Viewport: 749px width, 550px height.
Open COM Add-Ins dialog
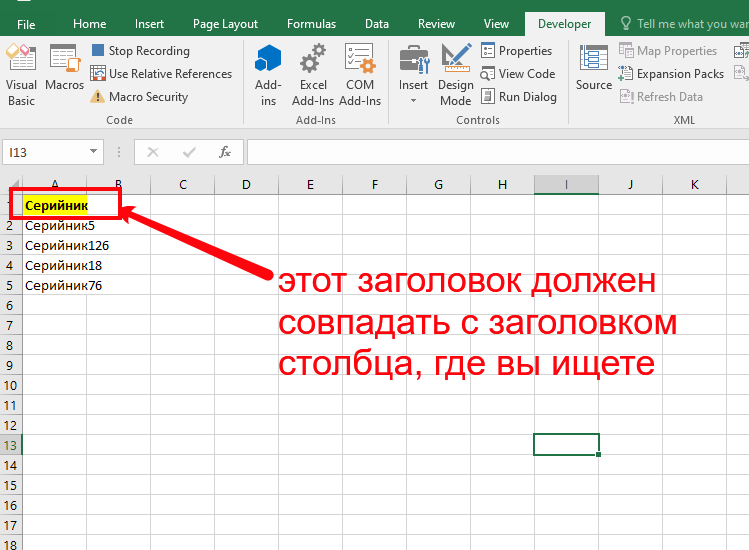coord(360,74)
